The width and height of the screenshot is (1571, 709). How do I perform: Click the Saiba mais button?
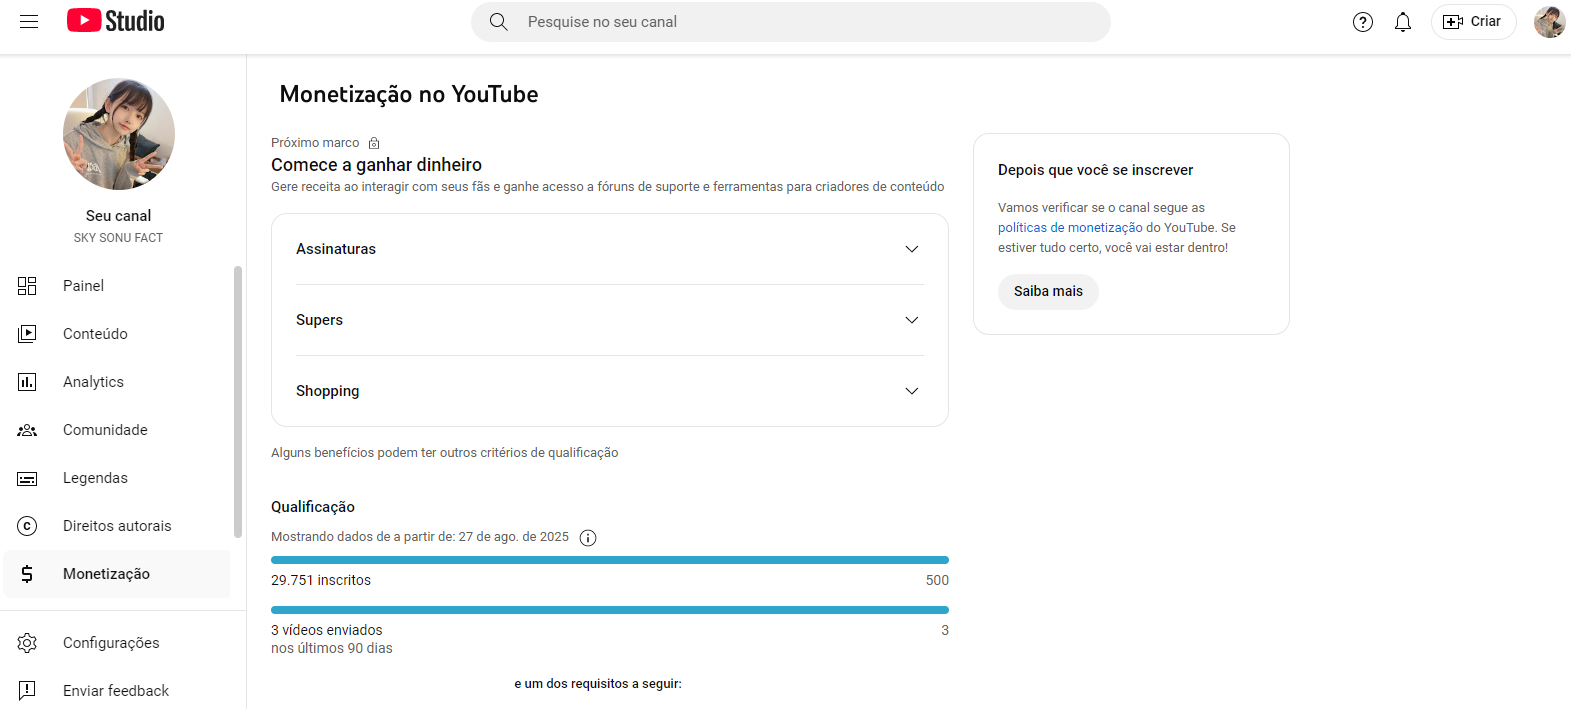click(1048, 291)
